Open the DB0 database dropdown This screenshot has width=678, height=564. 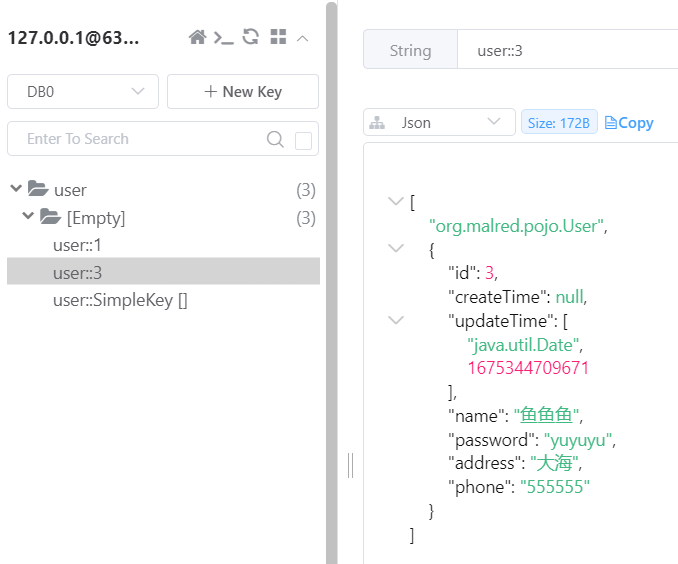click(83, 92)
